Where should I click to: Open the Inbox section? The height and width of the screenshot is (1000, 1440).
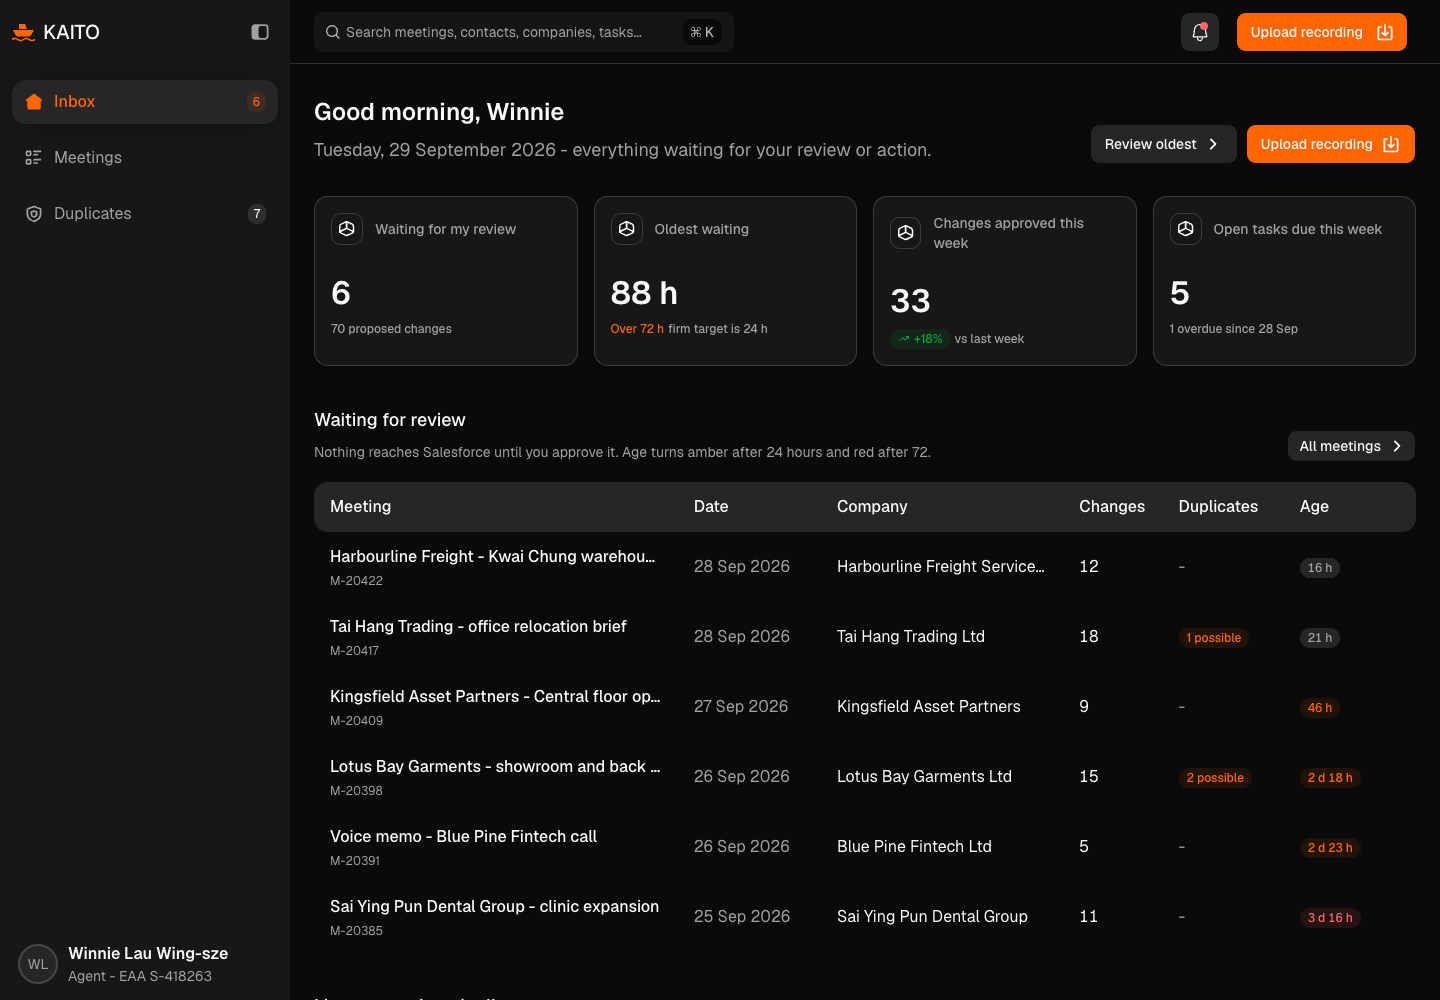(145, 102)
